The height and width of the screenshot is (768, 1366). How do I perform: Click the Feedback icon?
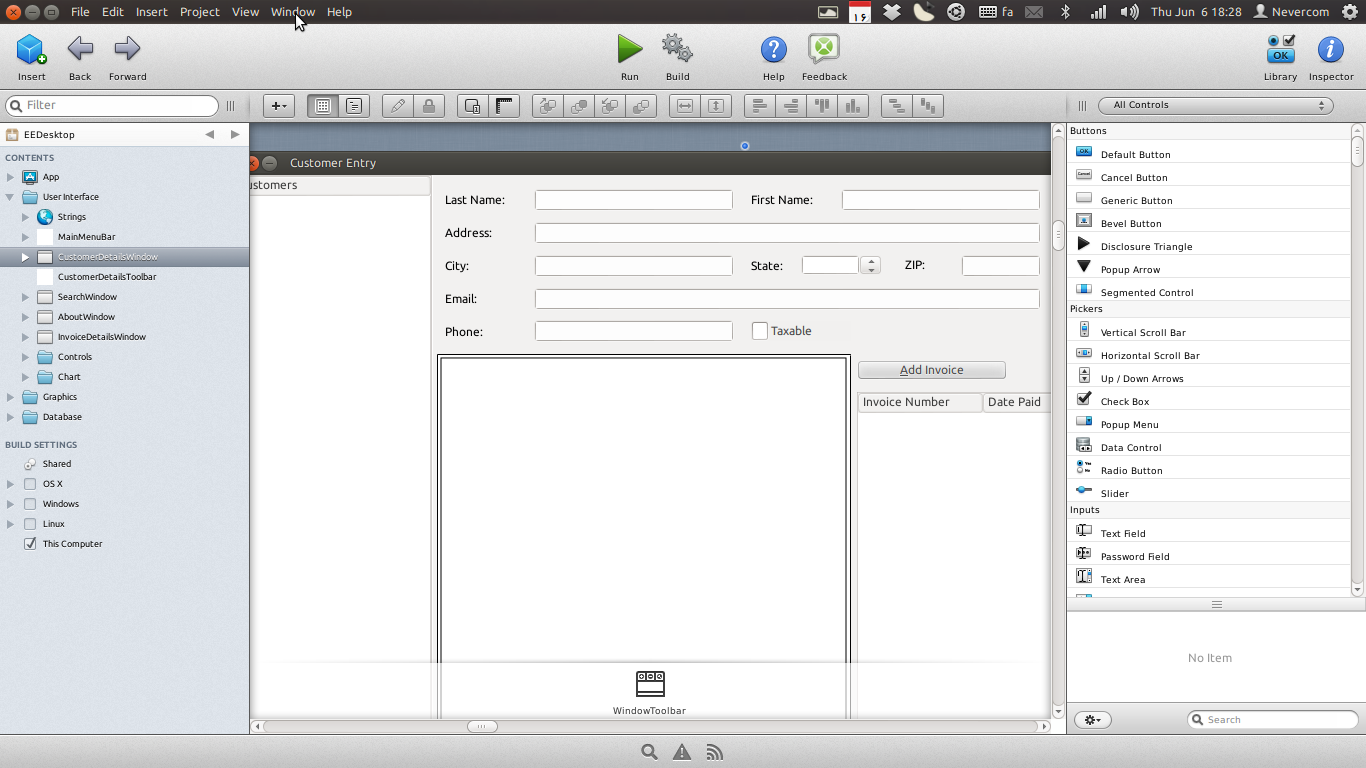pos(824,49)
